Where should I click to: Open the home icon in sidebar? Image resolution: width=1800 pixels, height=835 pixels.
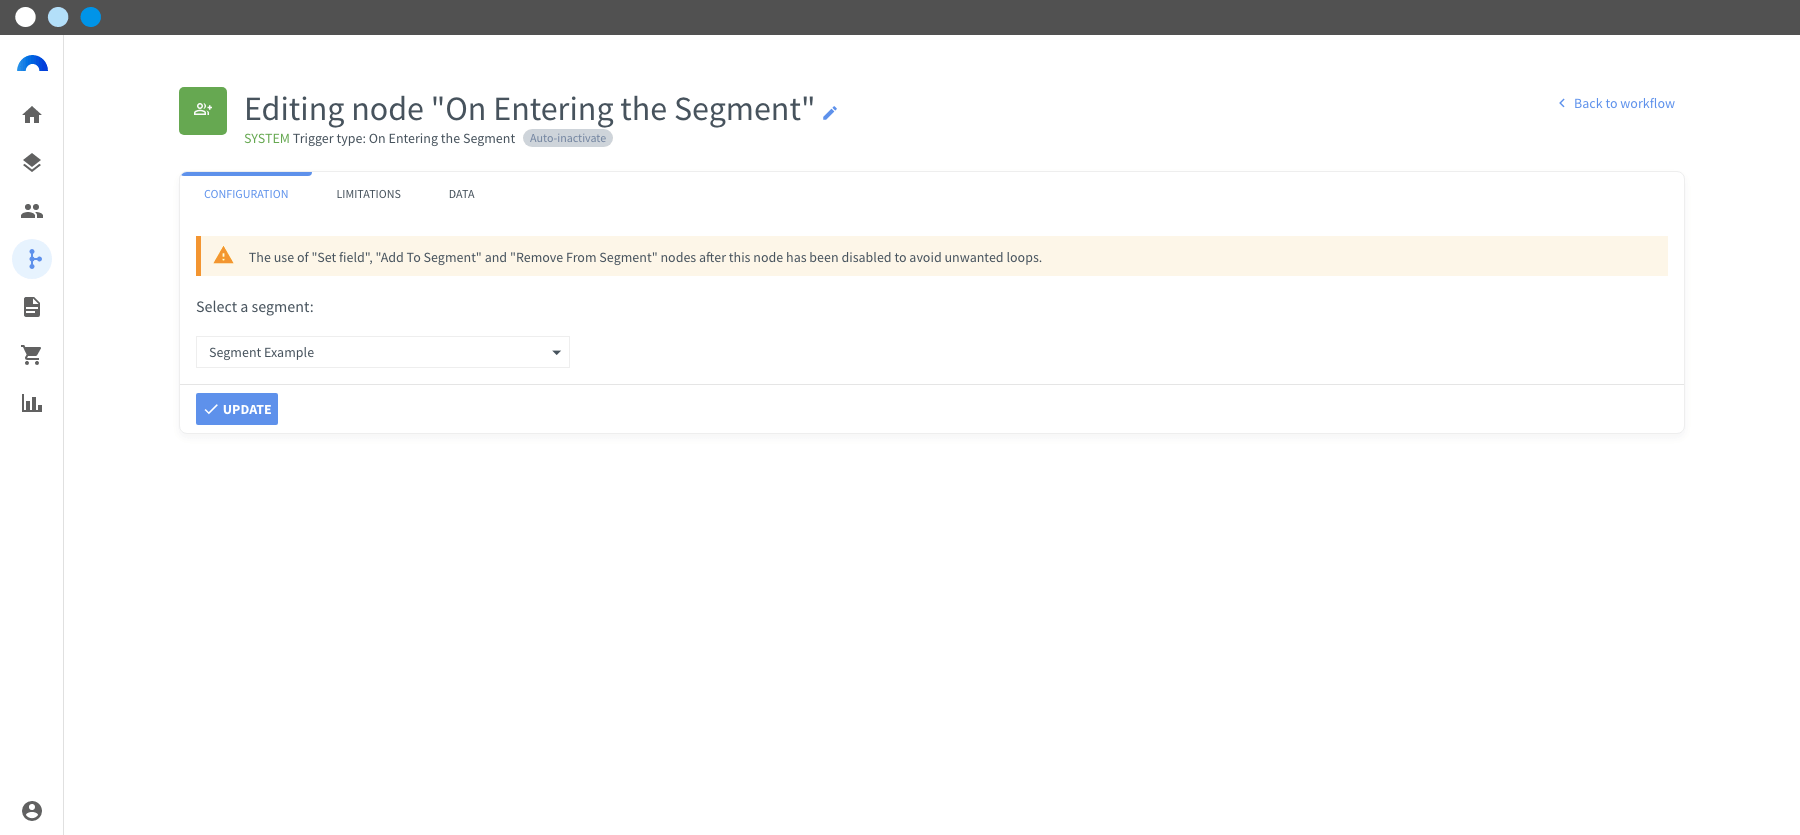coord(32,115)
